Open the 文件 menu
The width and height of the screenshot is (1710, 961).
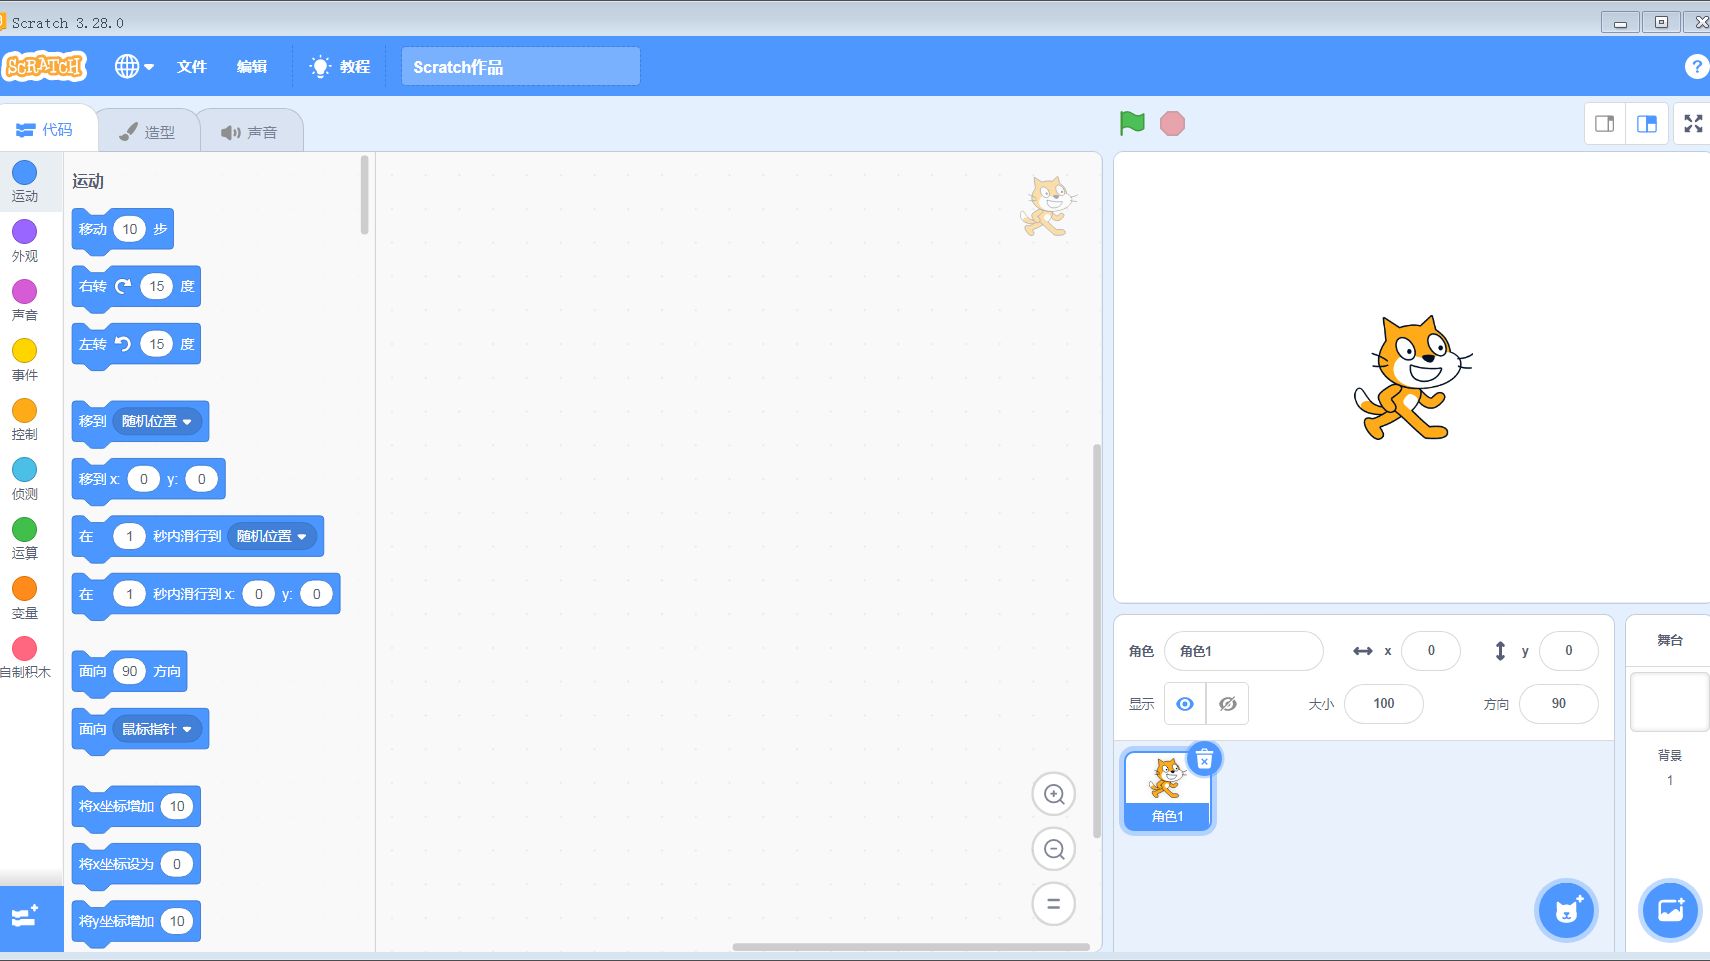(191, 66)
